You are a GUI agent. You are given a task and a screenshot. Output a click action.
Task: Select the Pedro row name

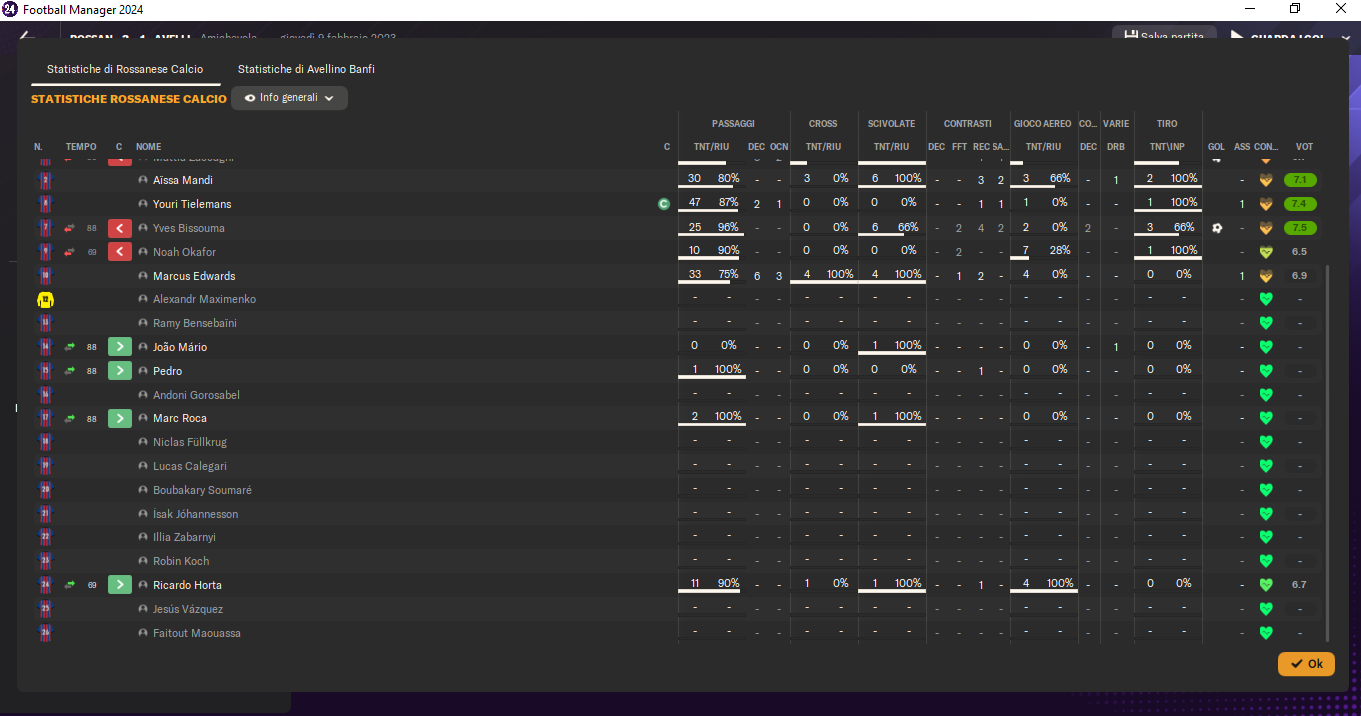pyautogui.click(x=167, y=371)
